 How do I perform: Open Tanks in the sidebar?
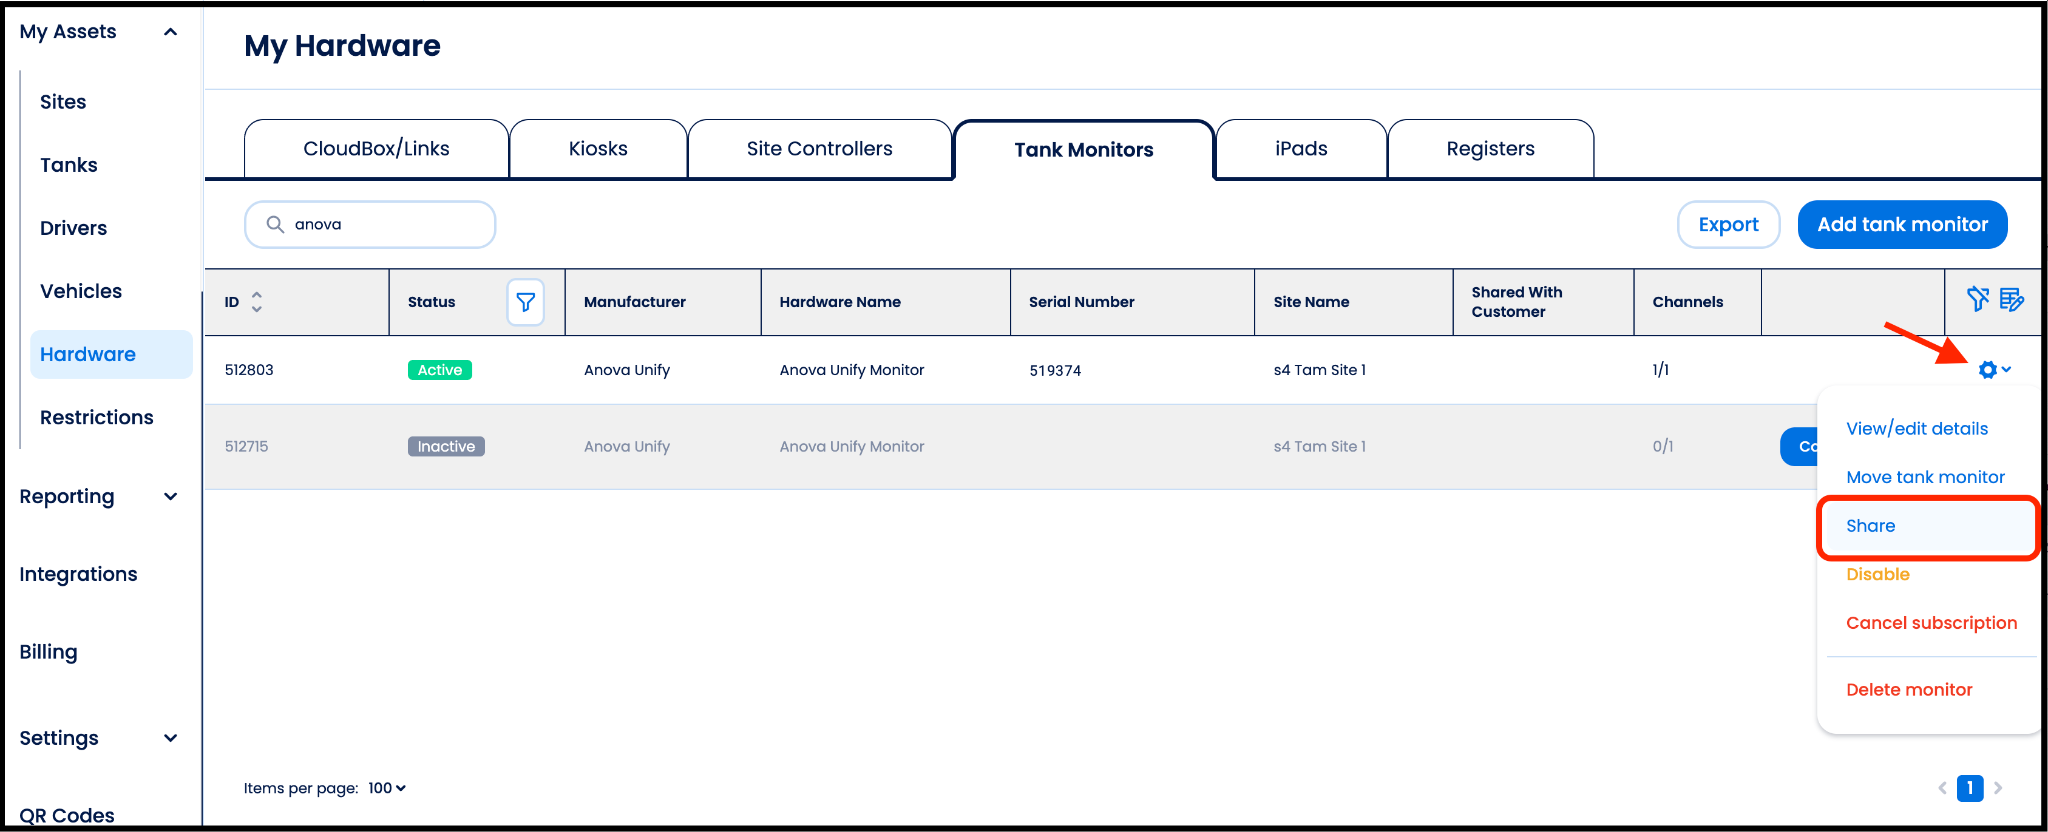click(x=69, y=165)
